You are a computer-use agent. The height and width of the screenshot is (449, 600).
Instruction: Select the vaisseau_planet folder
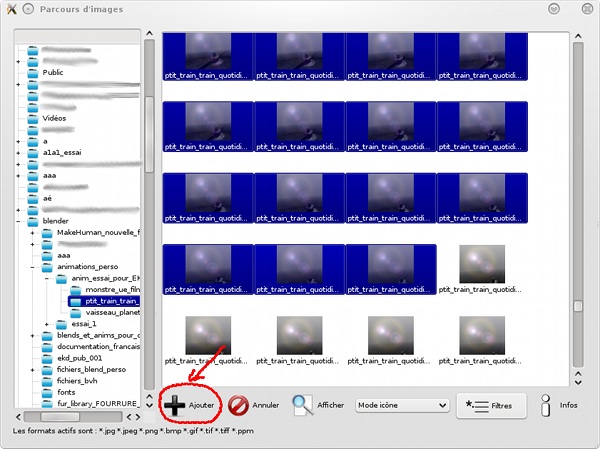(112, 312)
